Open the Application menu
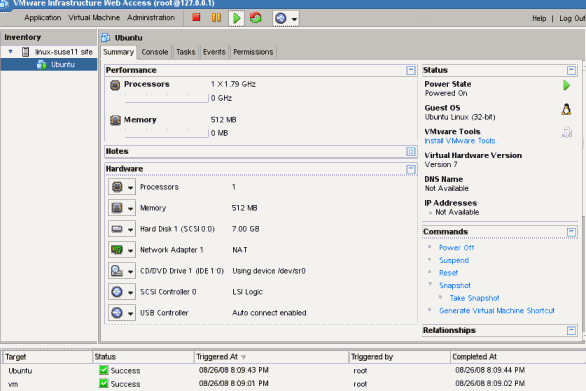This screenshot has width=586, height=391. [x=43, y=18]
